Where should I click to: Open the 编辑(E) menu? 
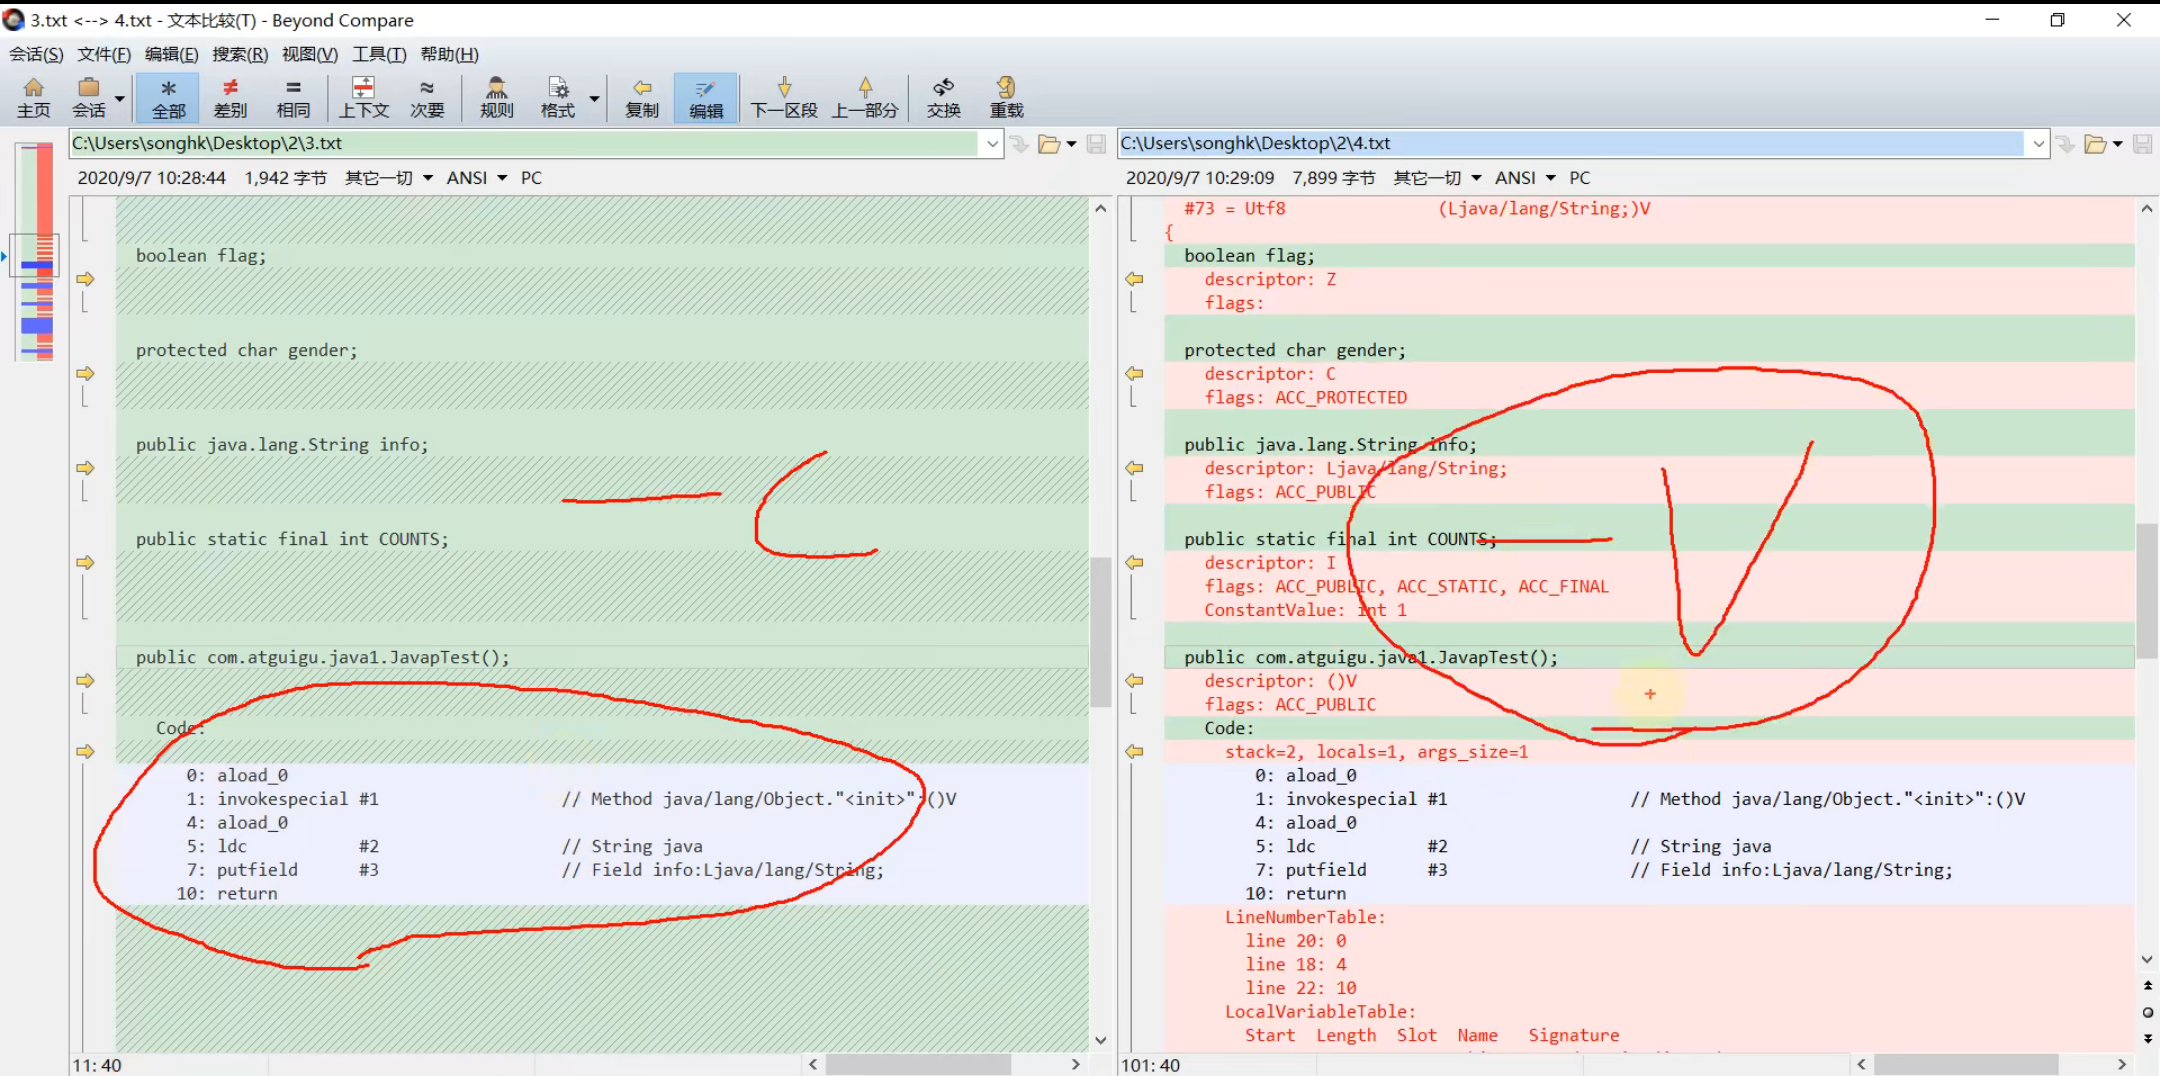(171, 54)
